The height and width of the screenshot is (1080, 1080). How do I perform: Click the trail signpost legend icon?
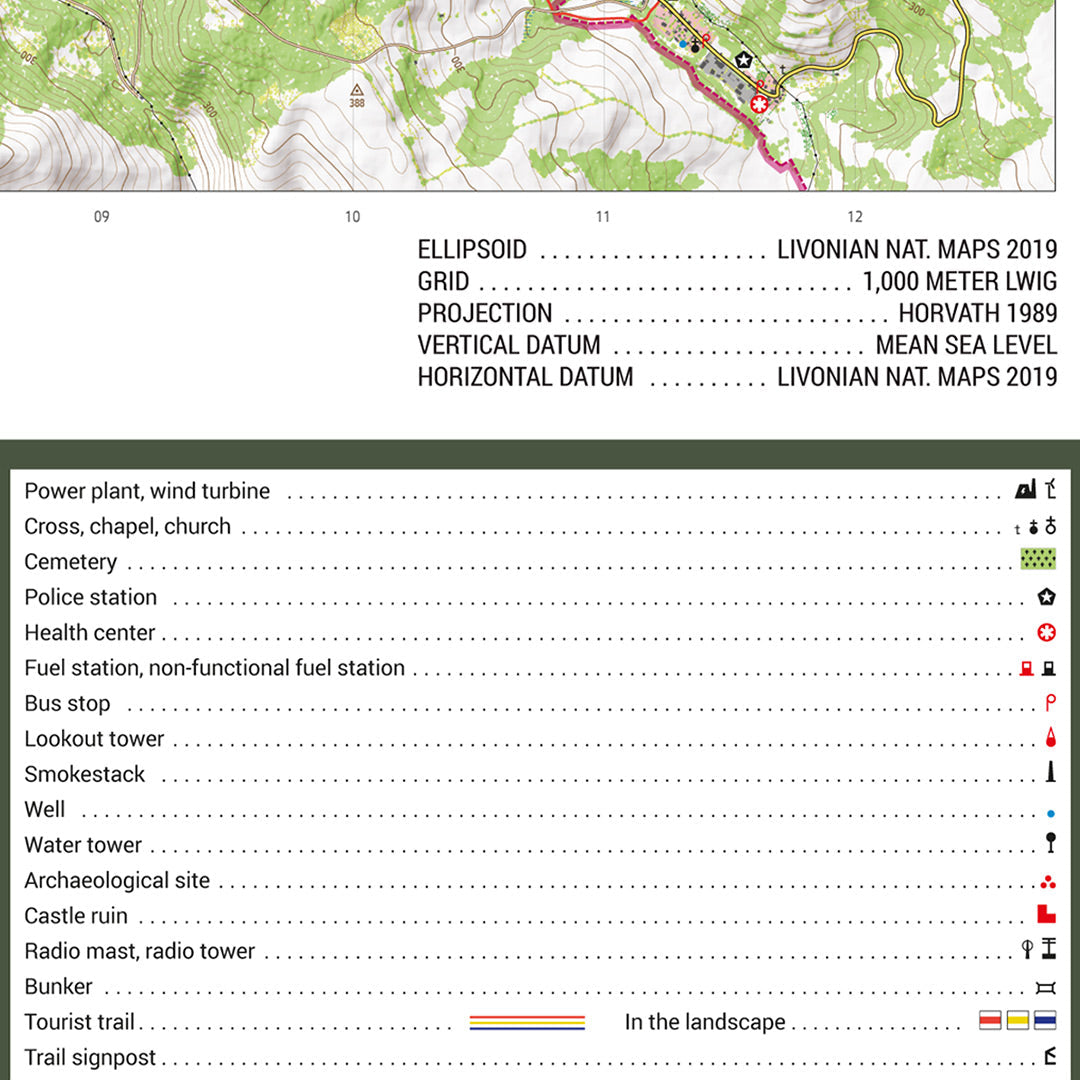coord(1049,1056)
